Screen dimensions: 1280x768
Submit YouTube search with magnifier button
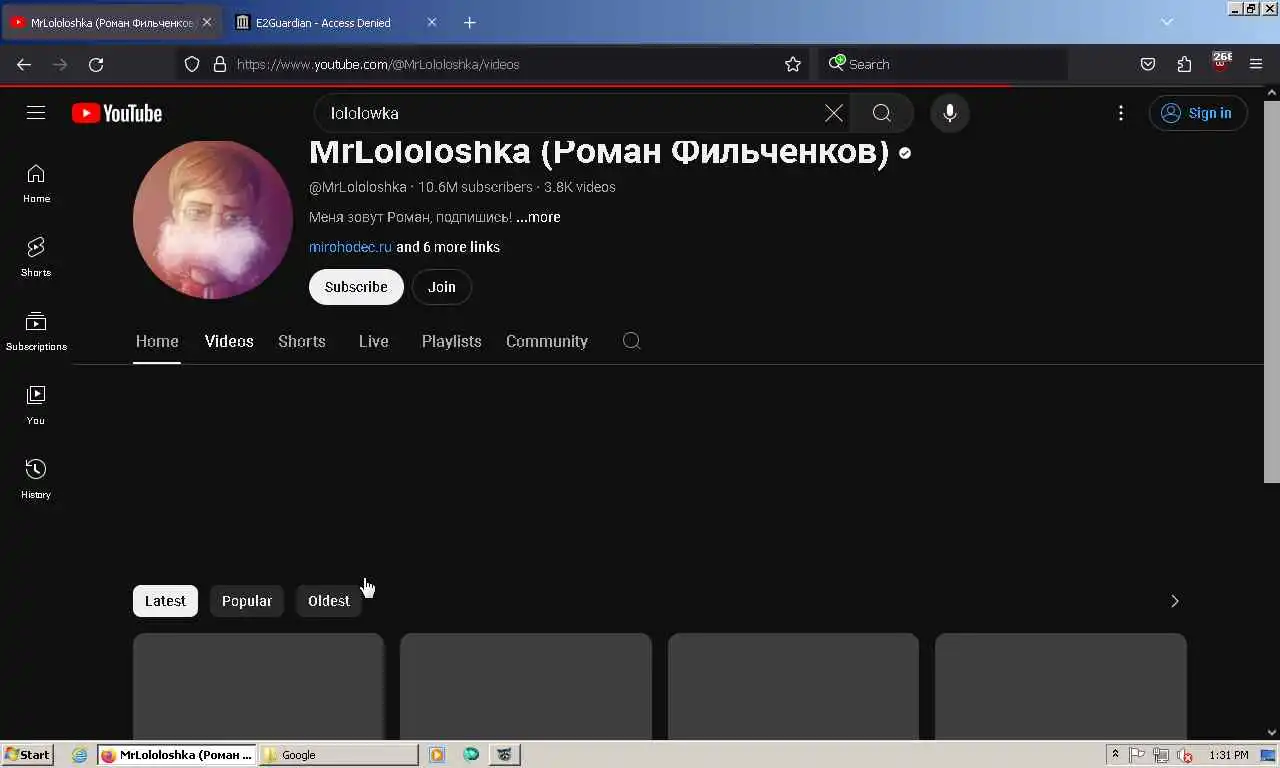point(881,113)
